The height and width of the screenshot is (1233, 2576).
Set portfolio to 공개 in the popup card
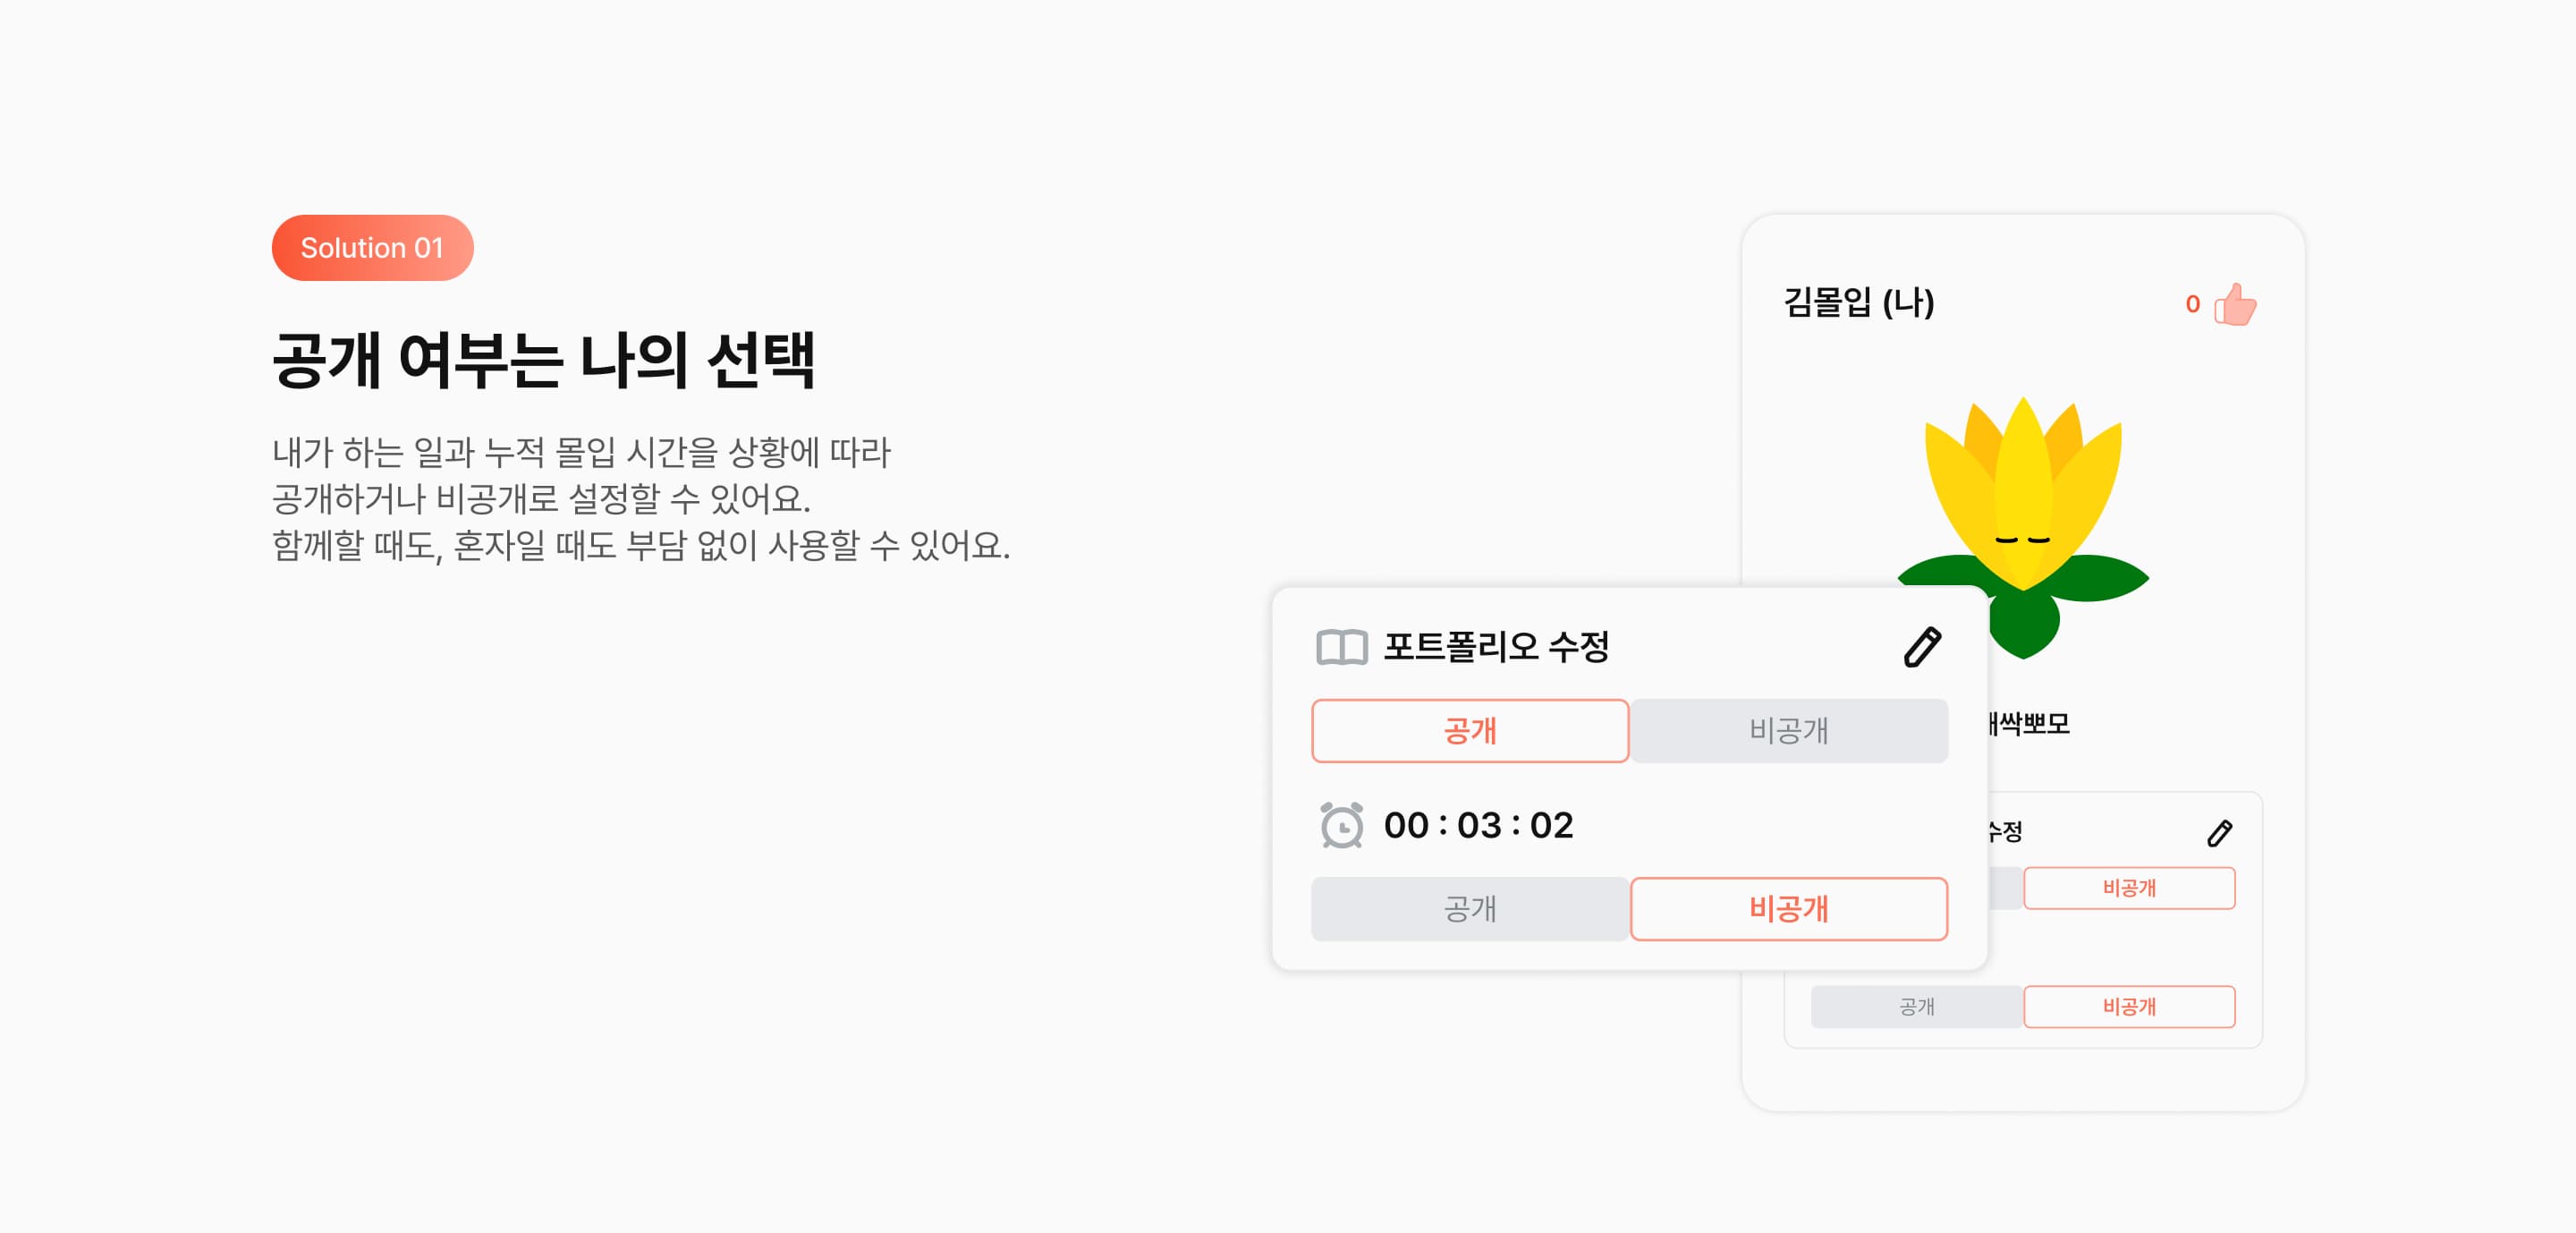click(x=1469, y=731)
